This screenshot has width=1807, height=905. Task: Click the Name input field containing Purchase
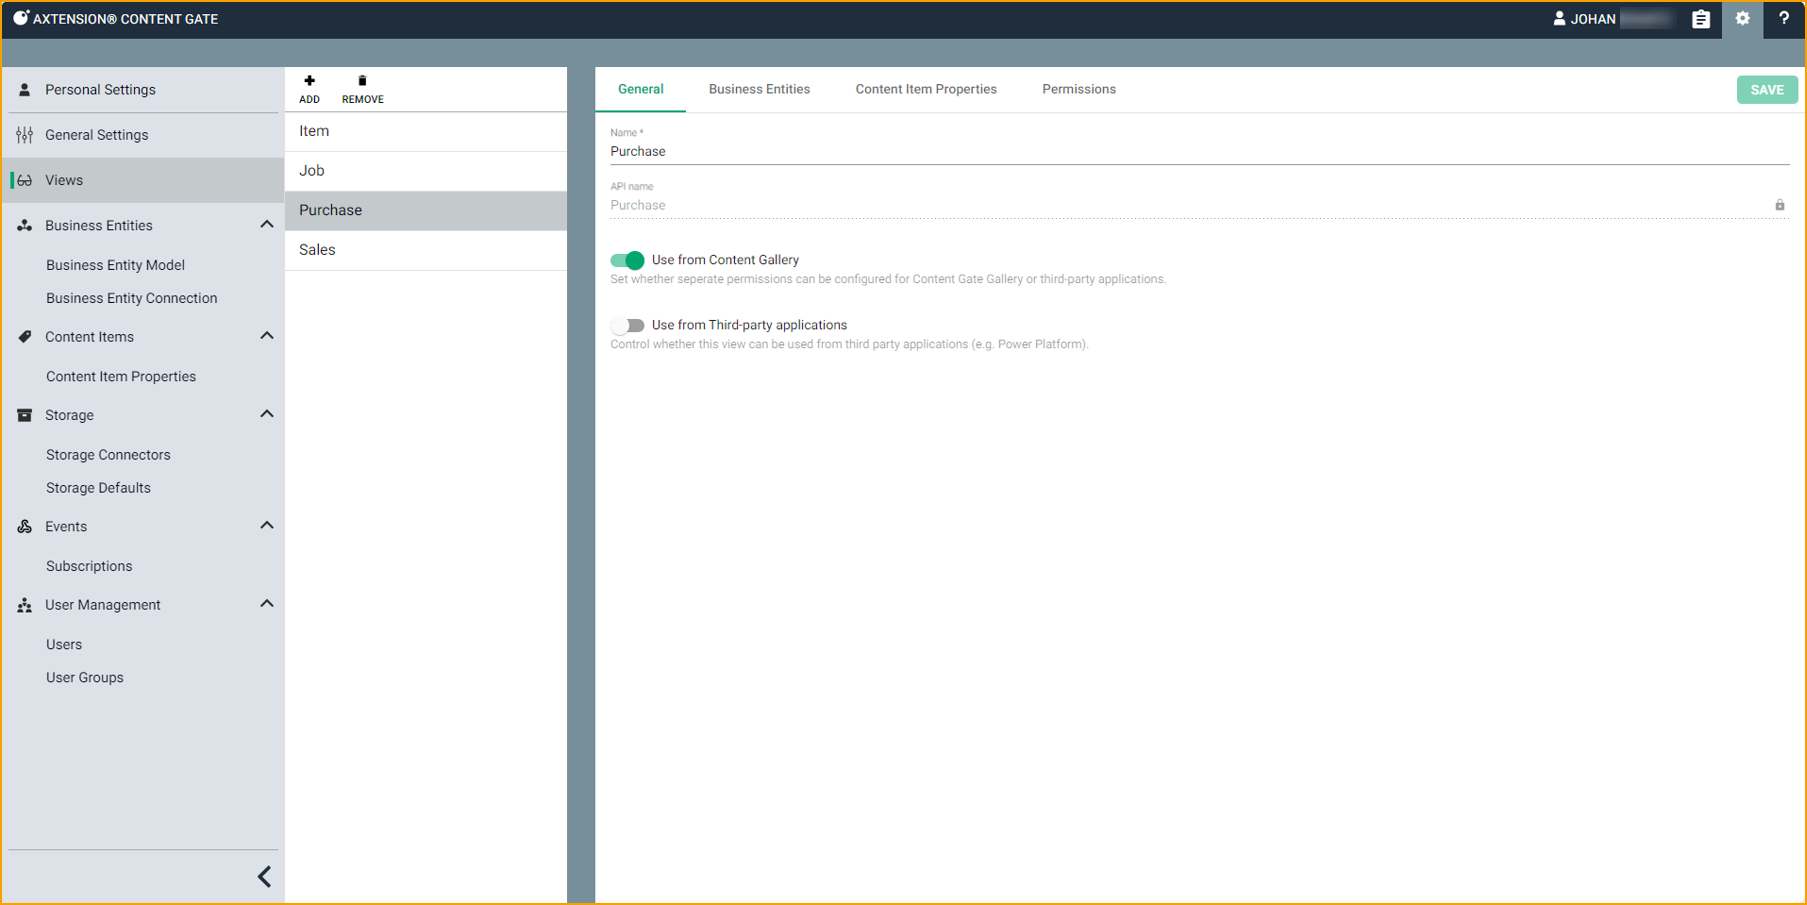click(1199, 152)
